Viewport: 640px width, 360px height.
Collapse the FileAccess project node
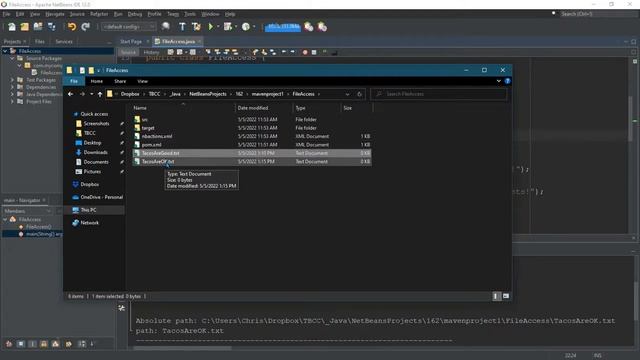coord(5,51)
